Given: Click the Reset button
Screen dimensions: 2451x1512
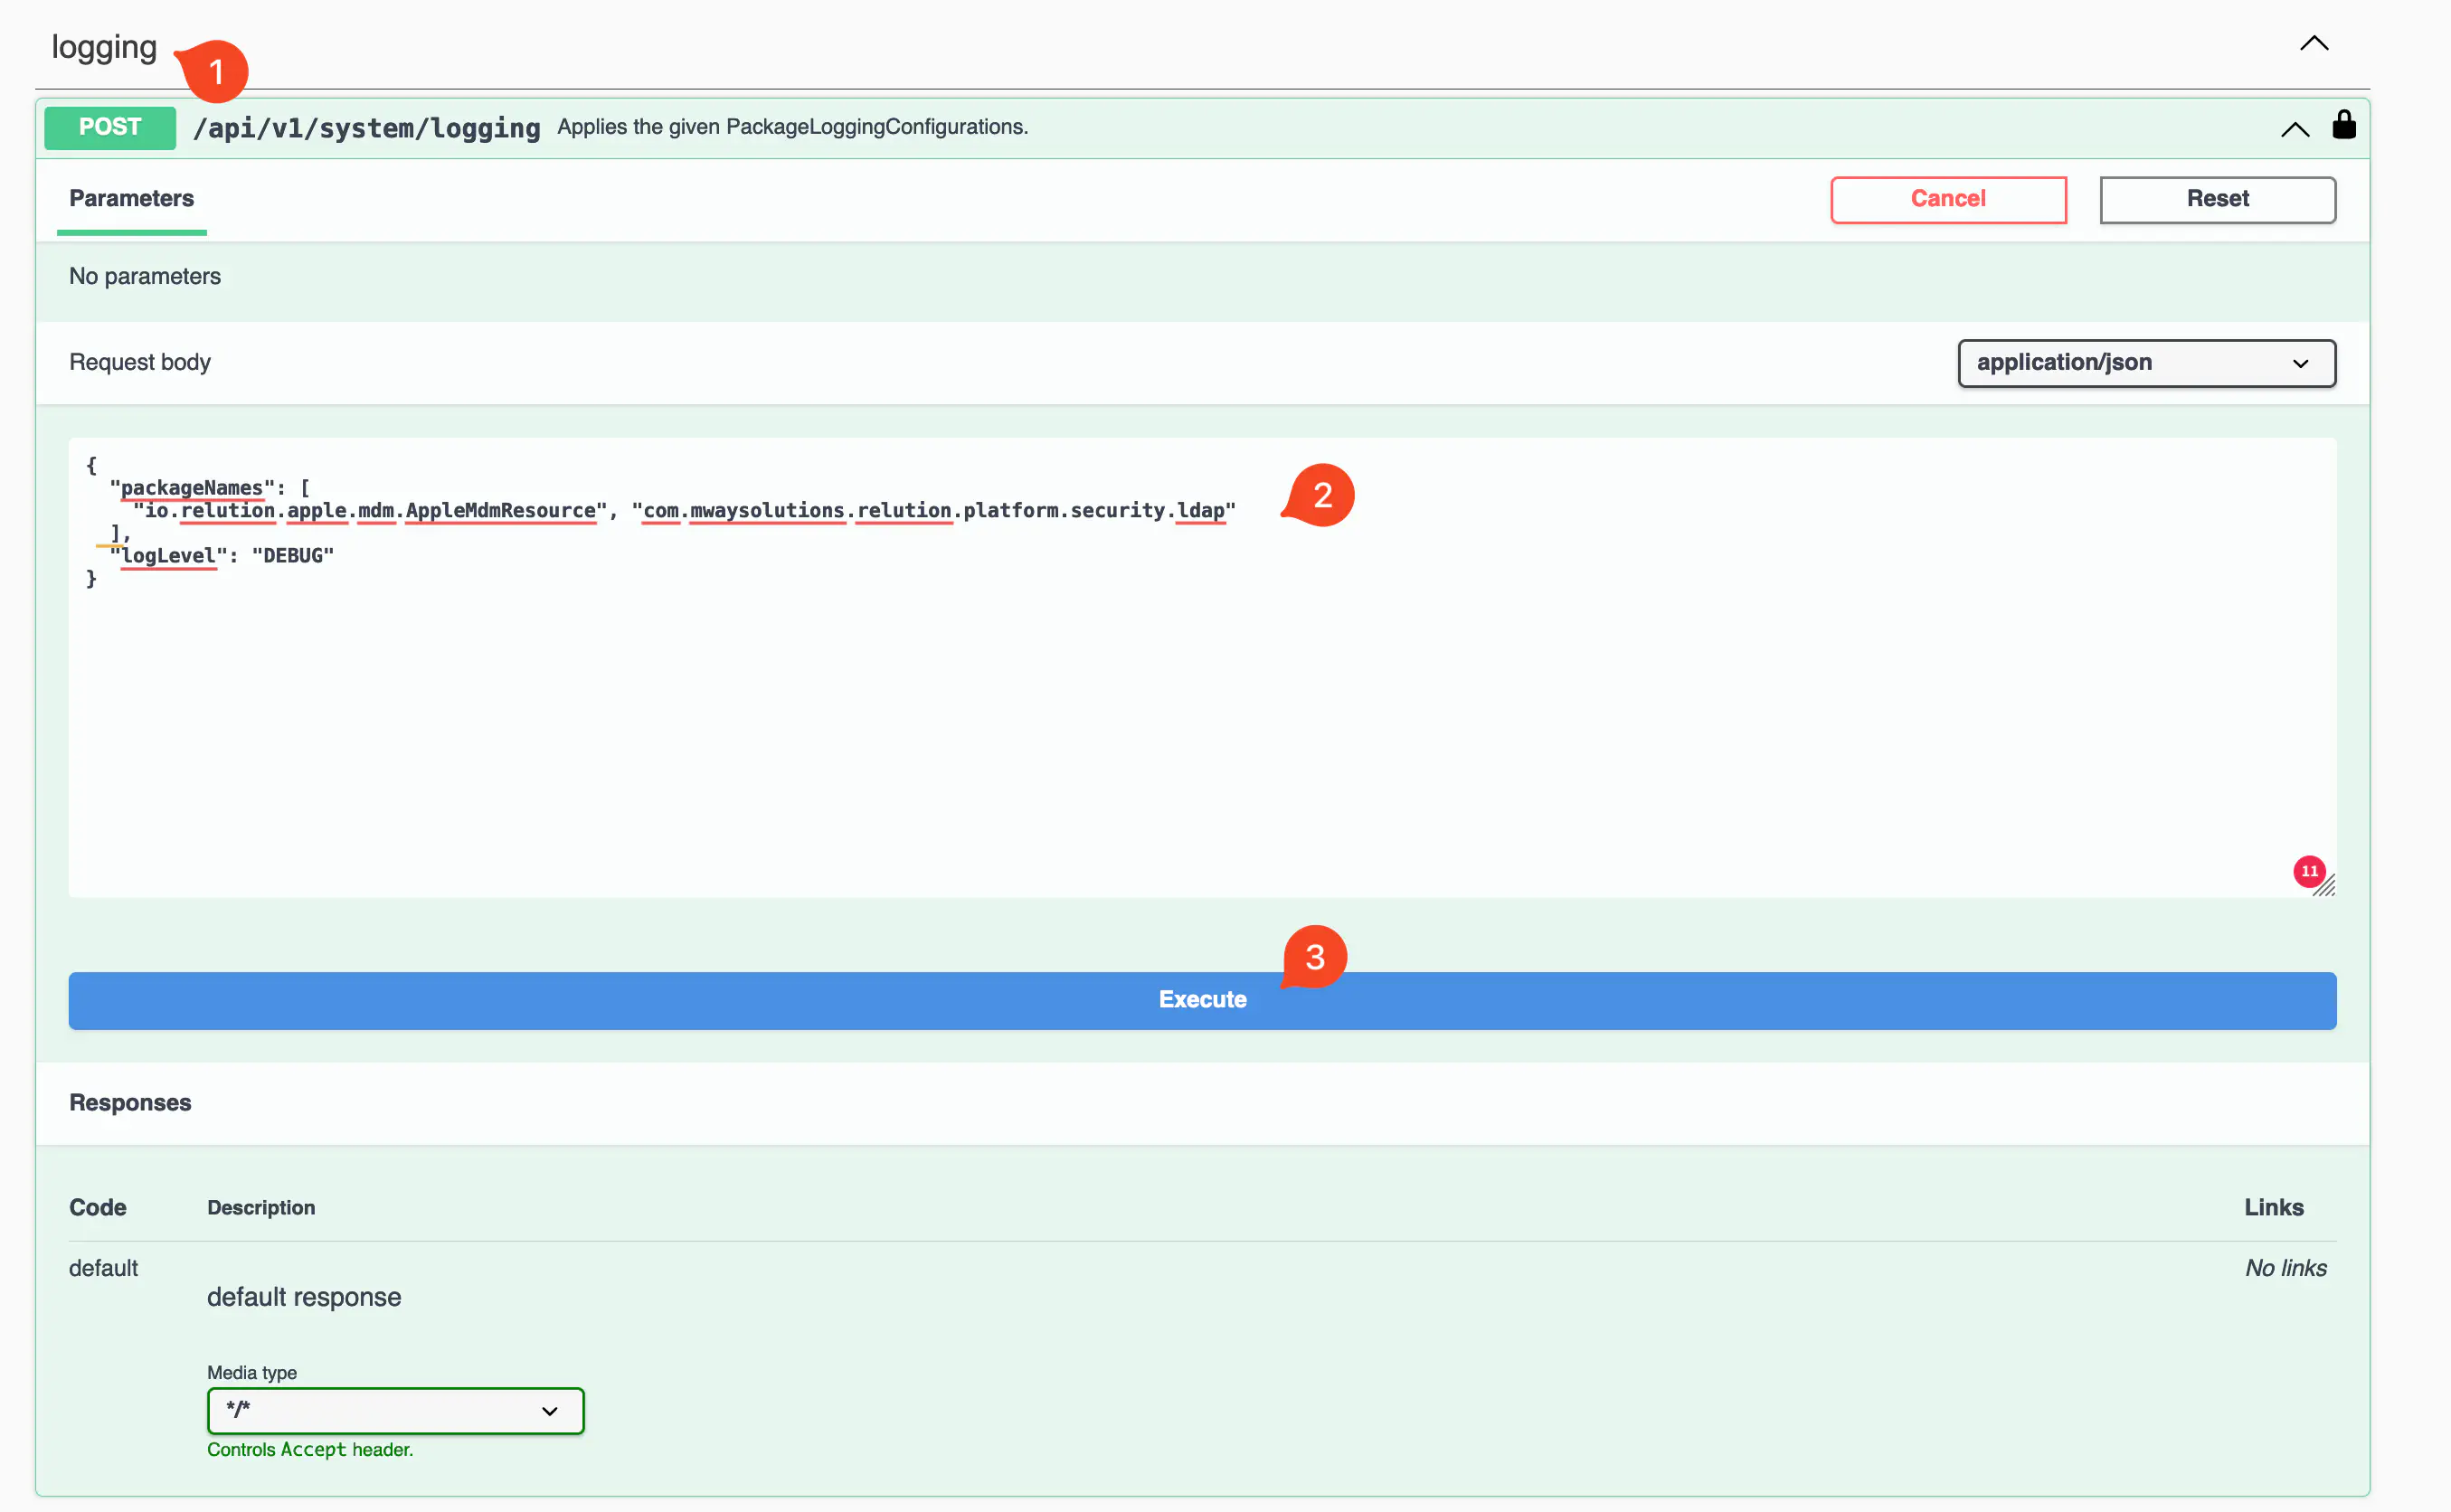Looking at the screenshot, I should click(x=2216, y=199).
